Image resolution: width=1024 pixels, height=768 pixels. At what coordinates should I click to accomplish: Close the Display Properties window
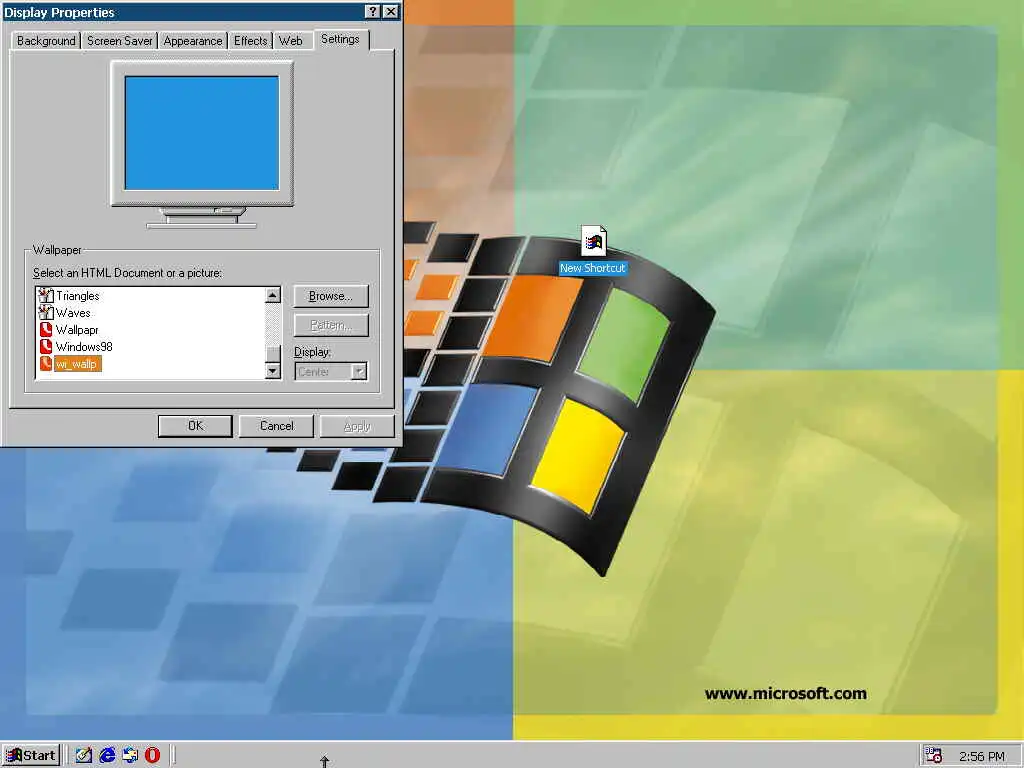[390, 12]
